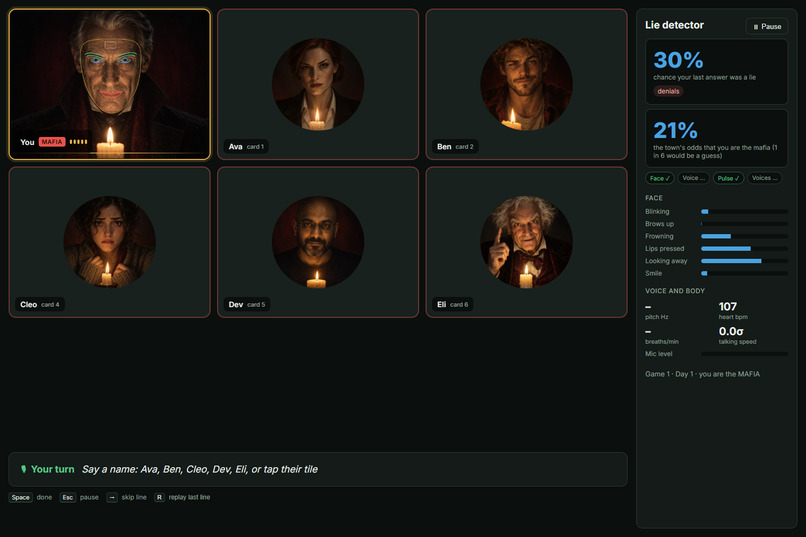Image resolution: width=806 pixels, height=537 pixels.
Task: Pause the lie detector
Action: [766, 26]
